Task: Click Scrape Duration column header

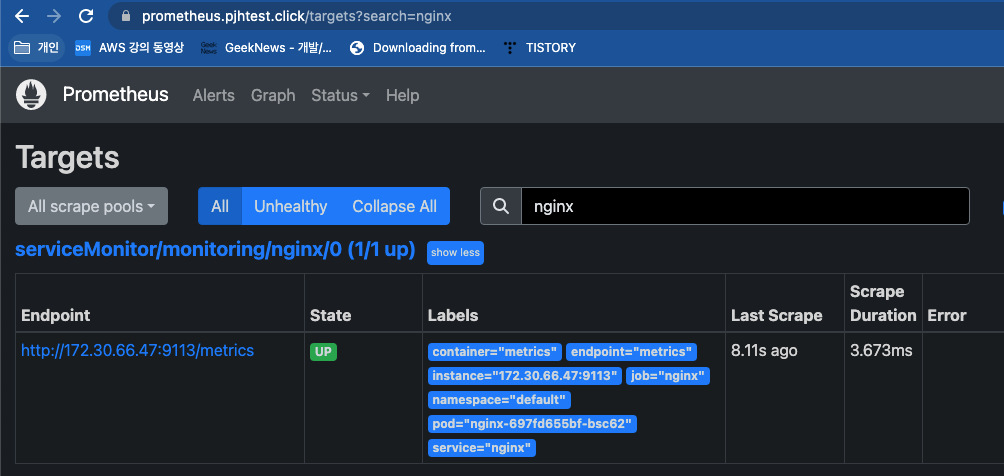Action: [x=883, y=304]
